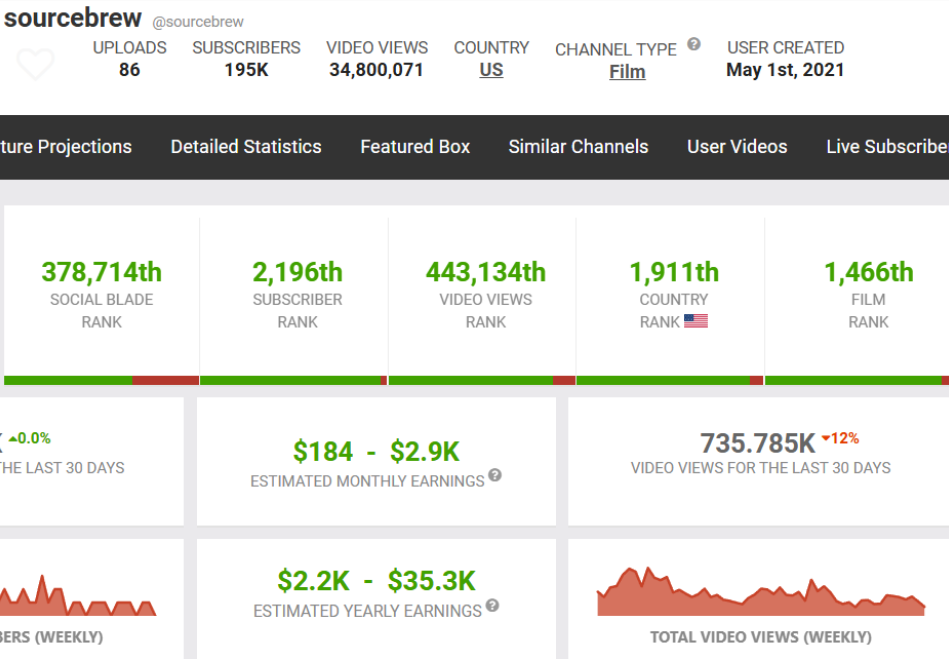Click the heart favorite icon
Viewport: 949px width, 659px height.
click(x=36, y=64)
